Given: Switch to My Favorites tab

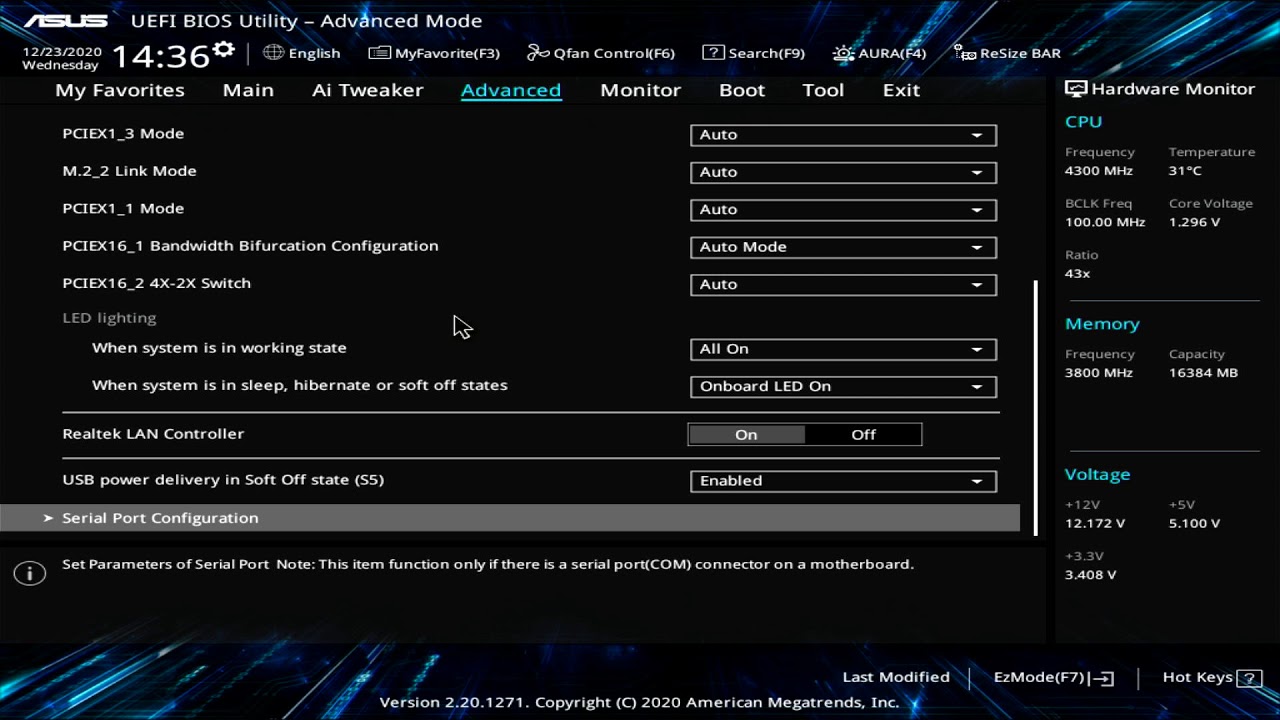Looking at the screenshot, I should point(120,90).
